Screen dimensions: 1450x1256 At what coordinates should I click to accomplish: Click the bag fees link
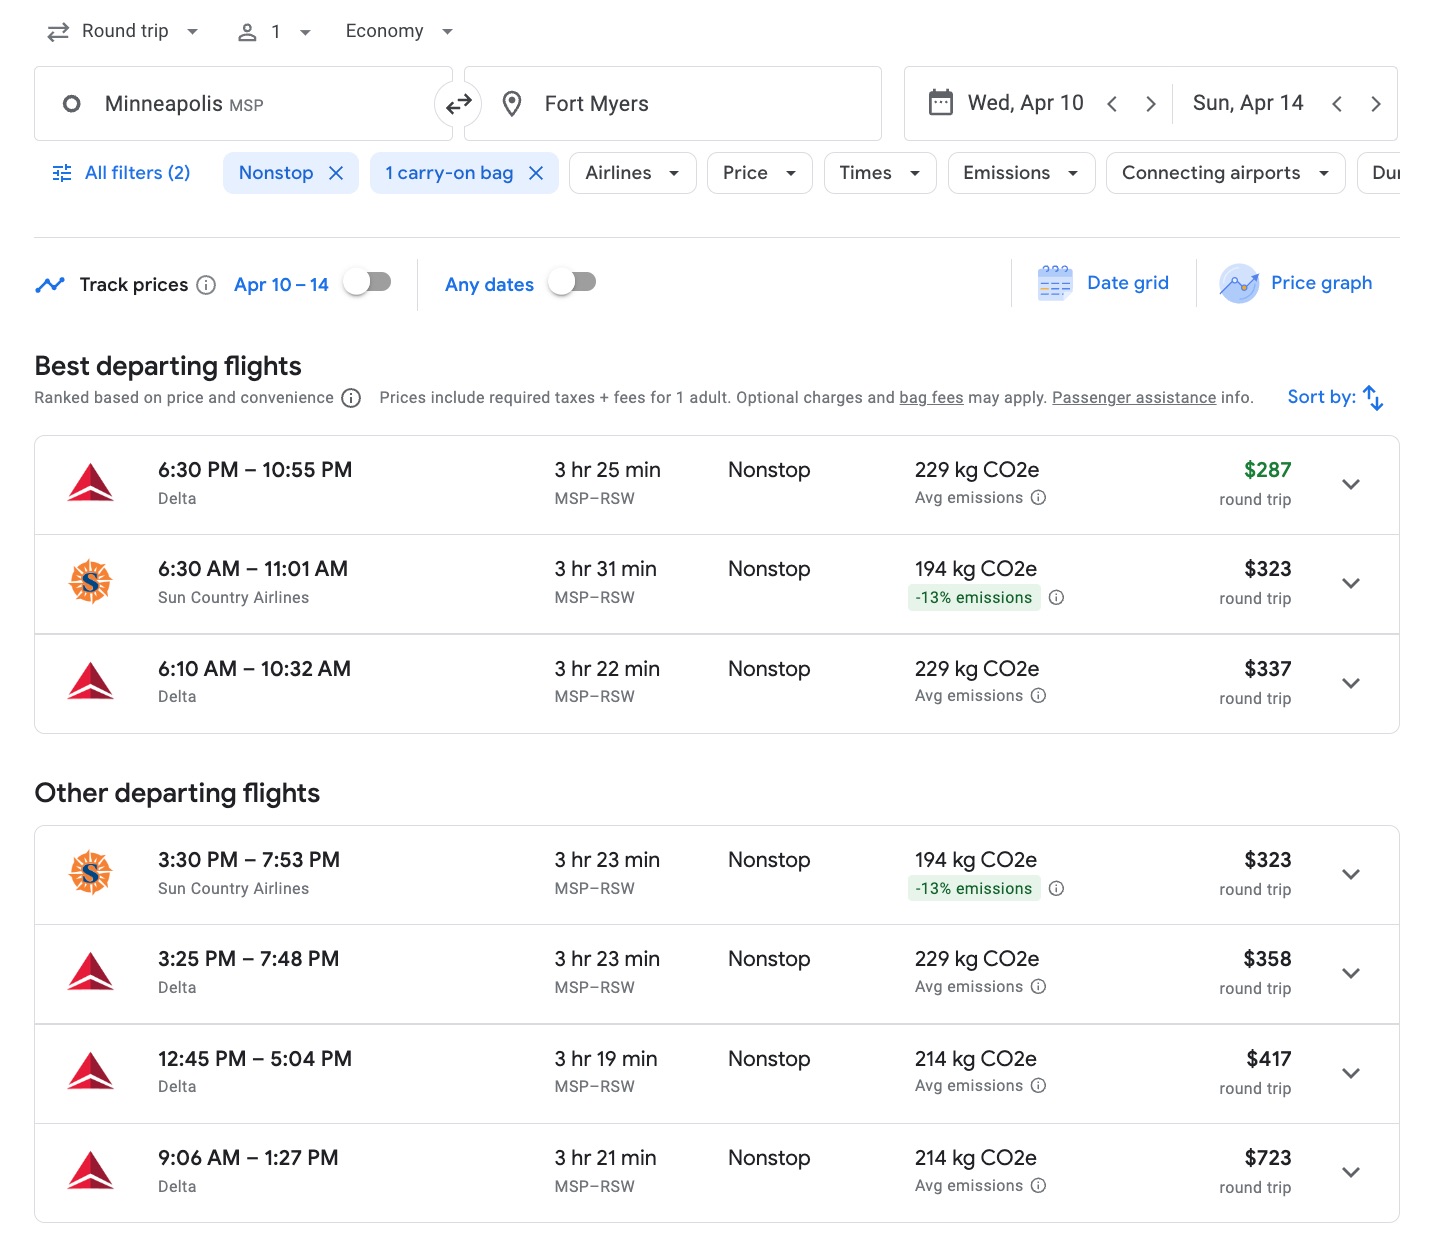click(930, 397)
